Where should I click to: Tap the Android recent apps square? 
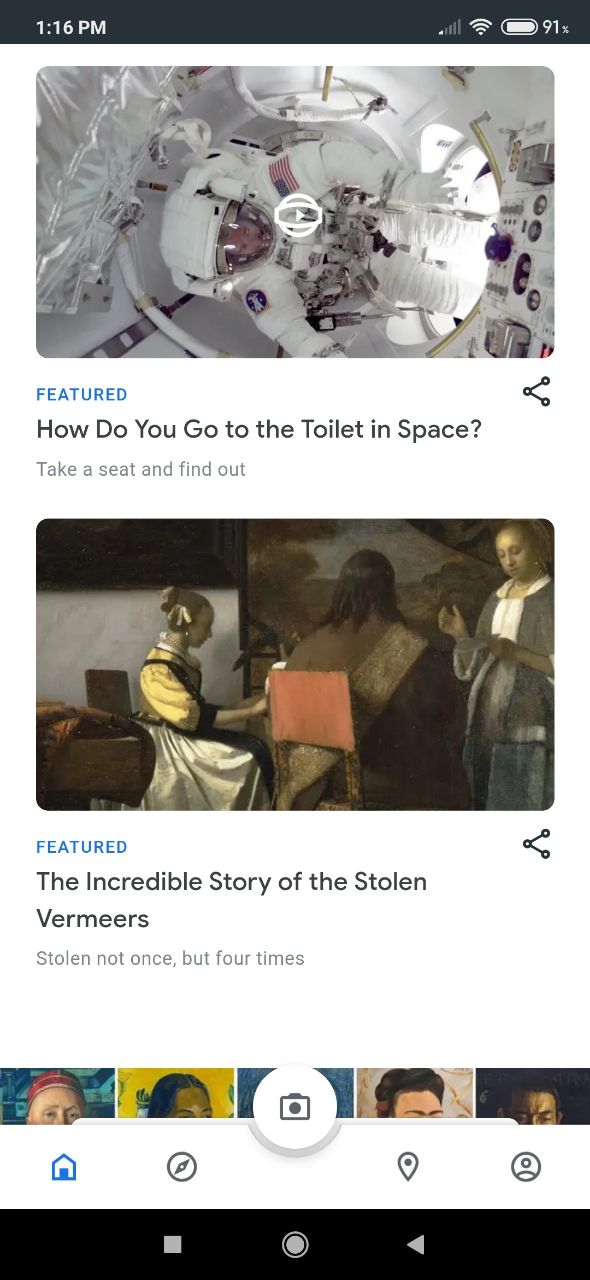tap(173, 1244)
